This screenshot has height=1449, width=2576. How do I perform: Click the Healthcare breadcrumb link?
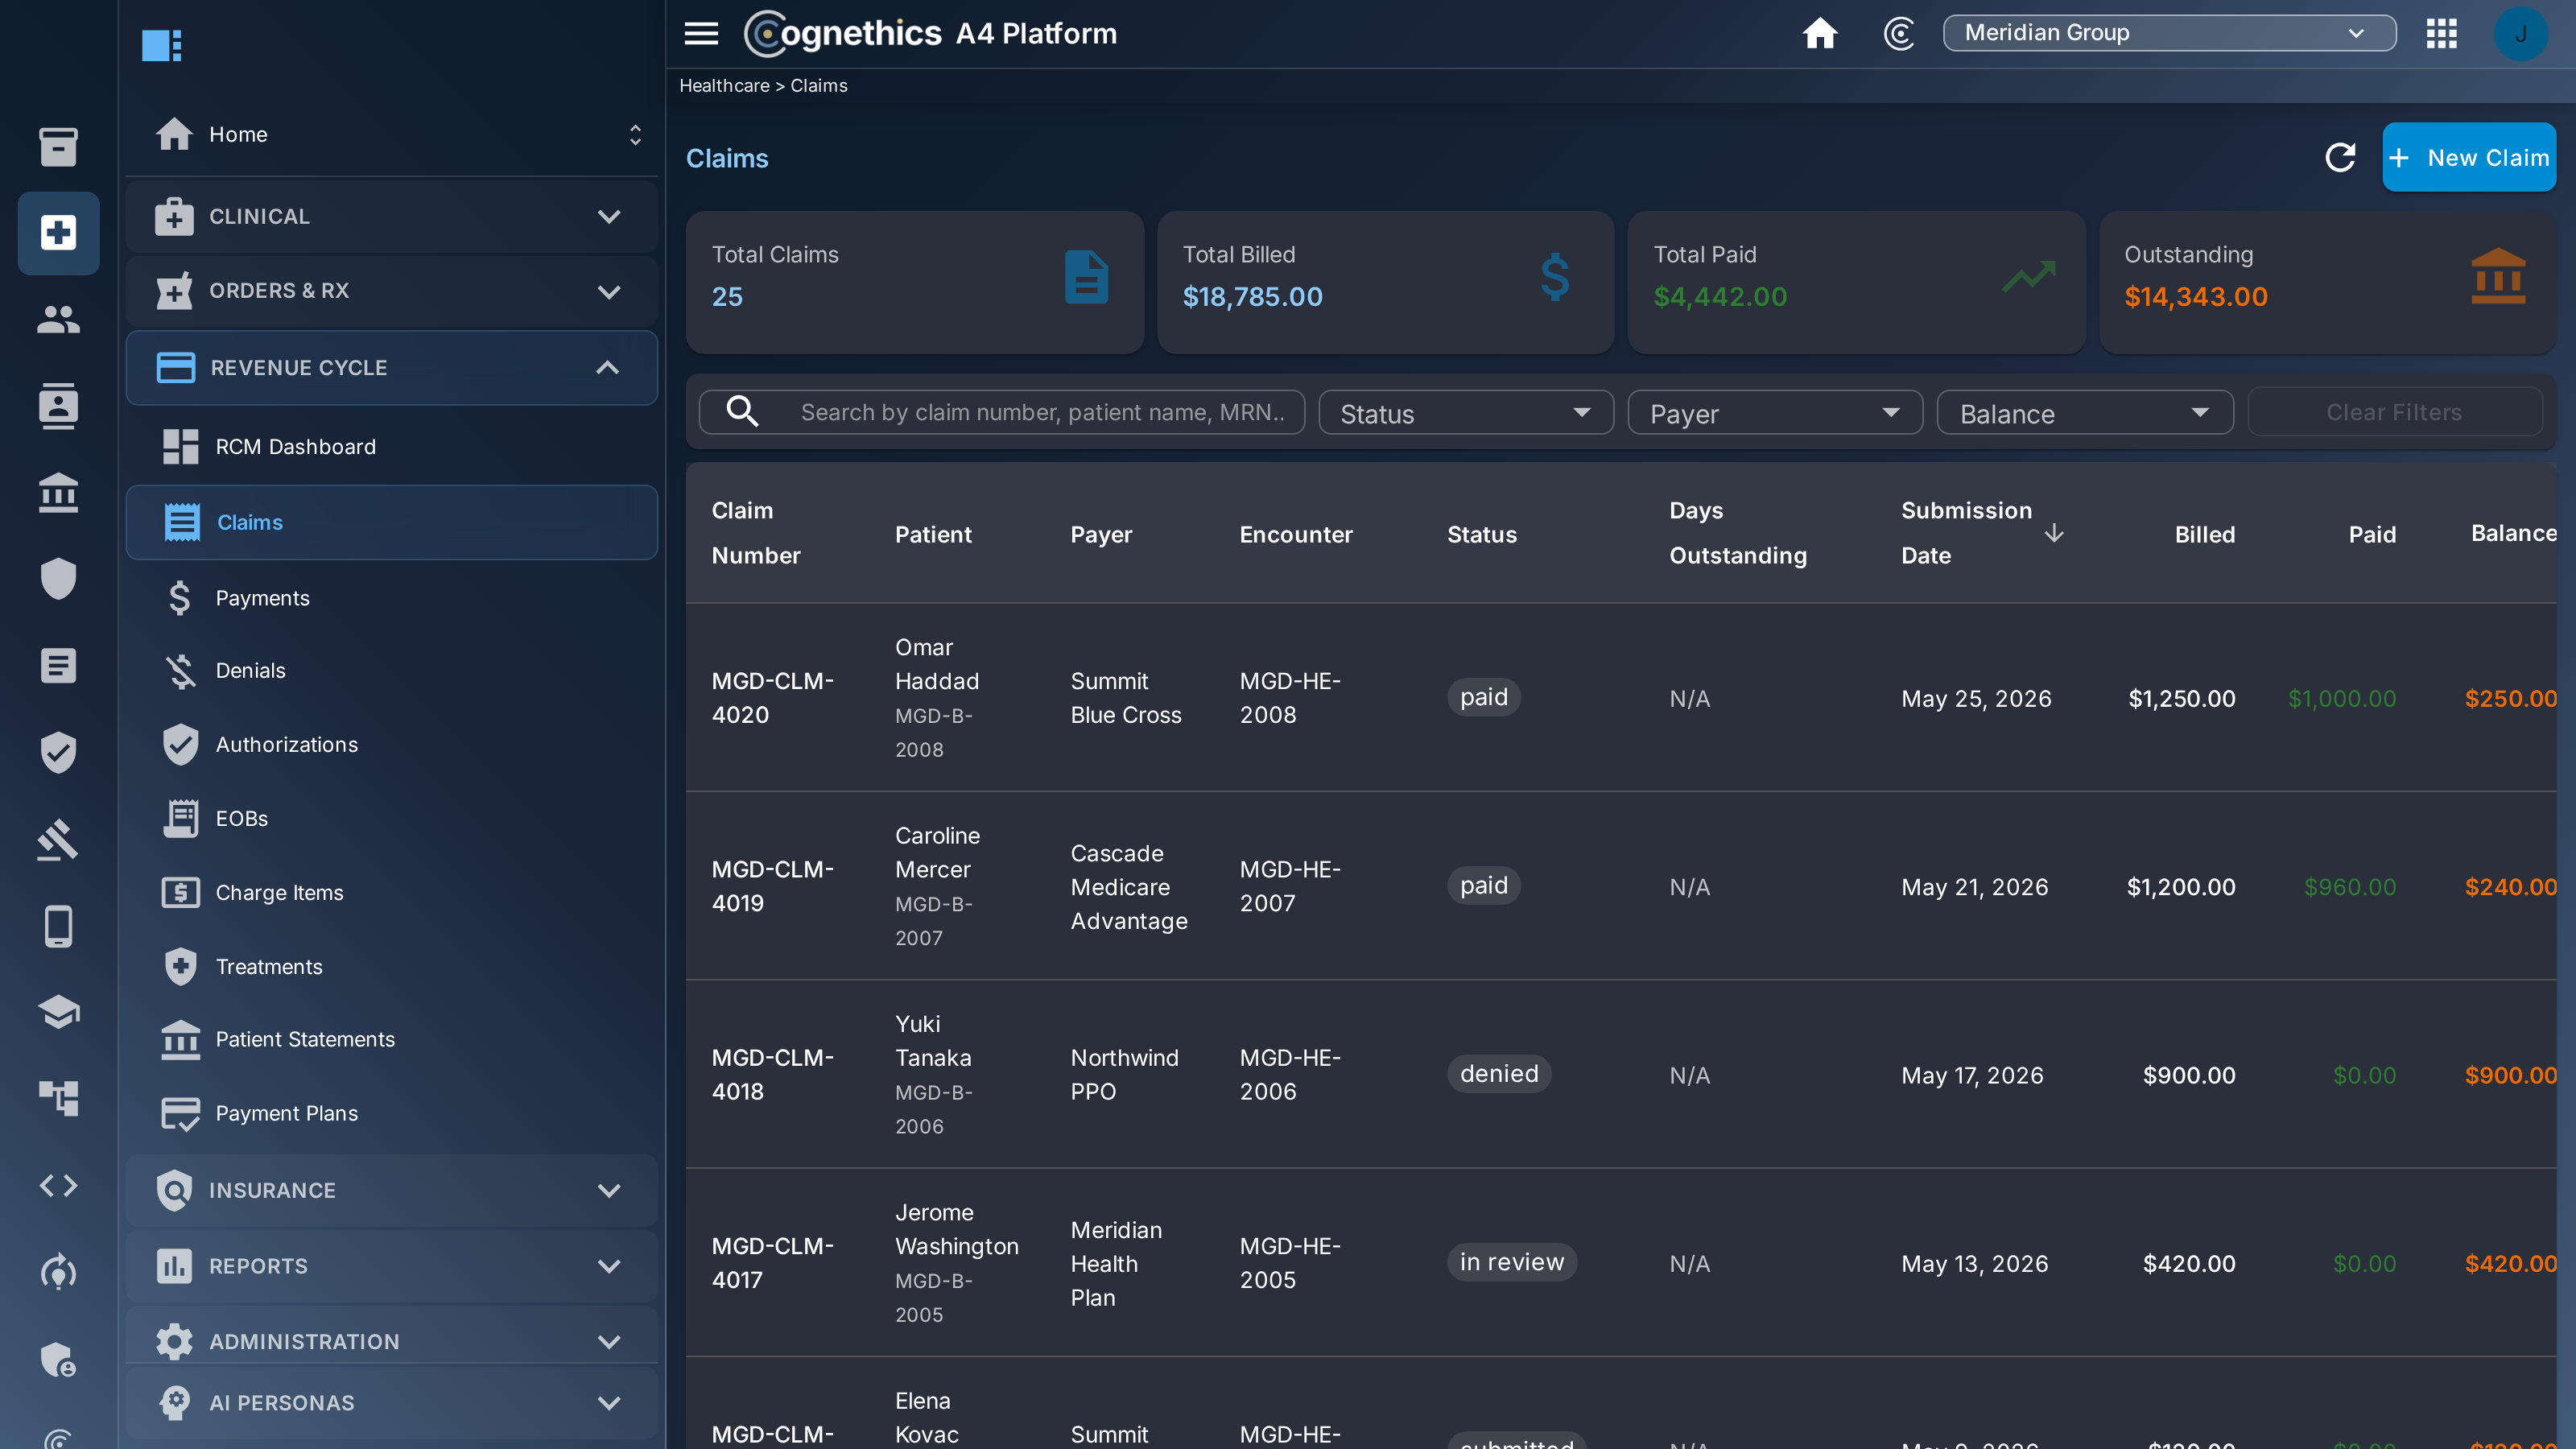tap(724, 86)
